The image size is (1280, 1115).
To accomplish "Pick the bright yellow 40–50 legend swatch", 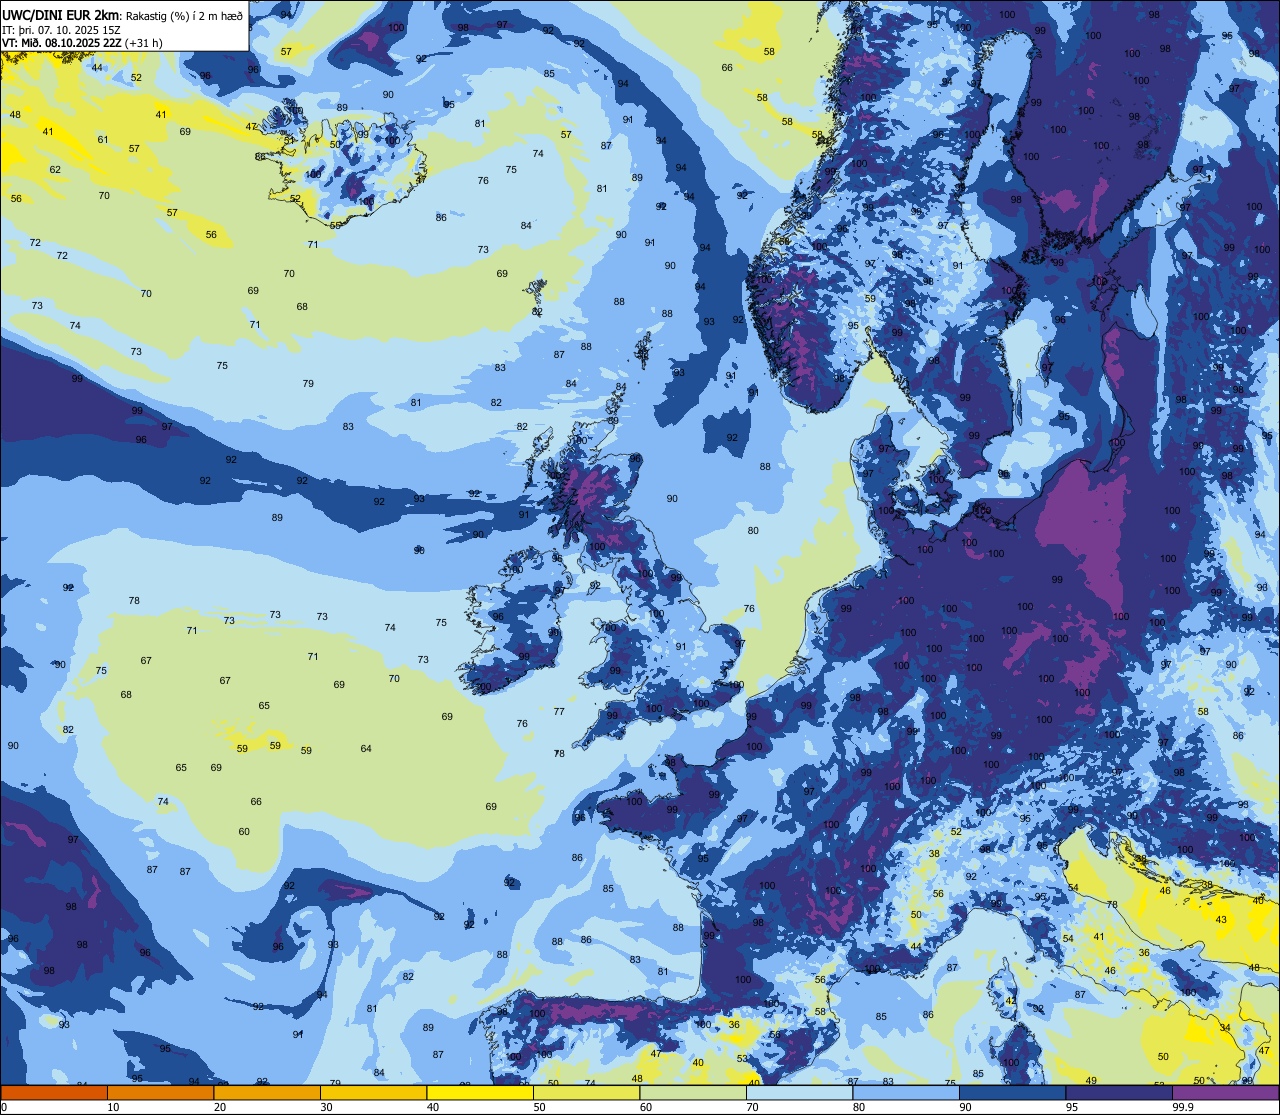I will [x=480, y=1093].
